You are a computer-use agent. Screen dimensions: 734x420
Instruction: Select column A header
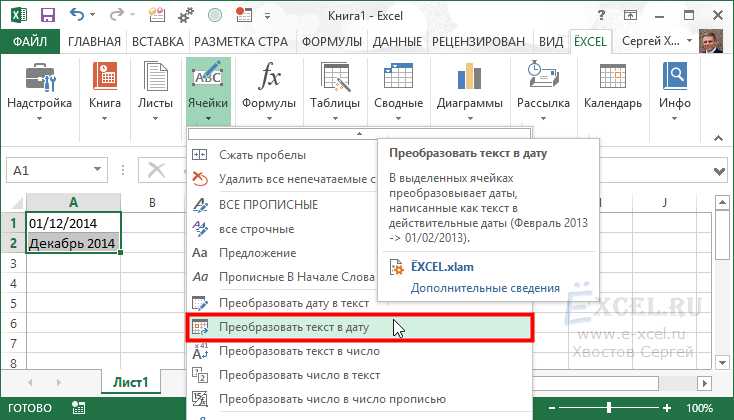(x=73, y=202)
